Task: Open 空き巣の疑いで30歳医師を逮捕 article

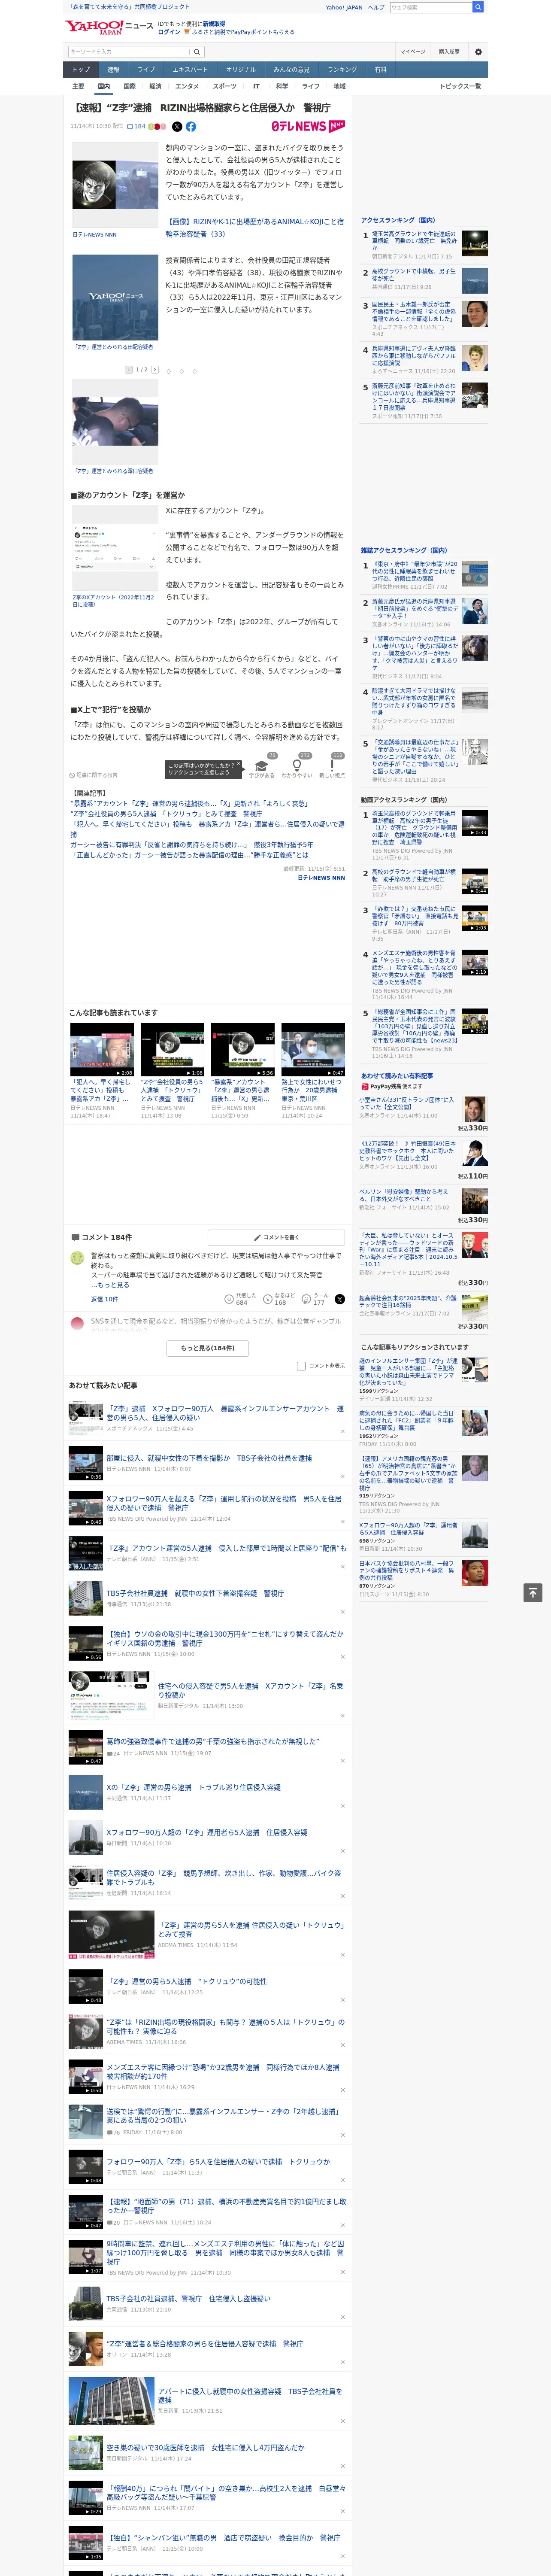Action: [205, 2447]
